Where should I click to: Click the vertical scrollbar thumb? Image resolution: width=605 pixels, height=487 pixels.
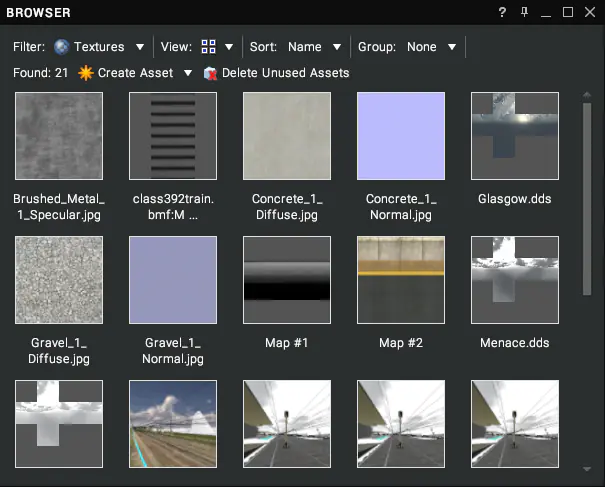587,199
